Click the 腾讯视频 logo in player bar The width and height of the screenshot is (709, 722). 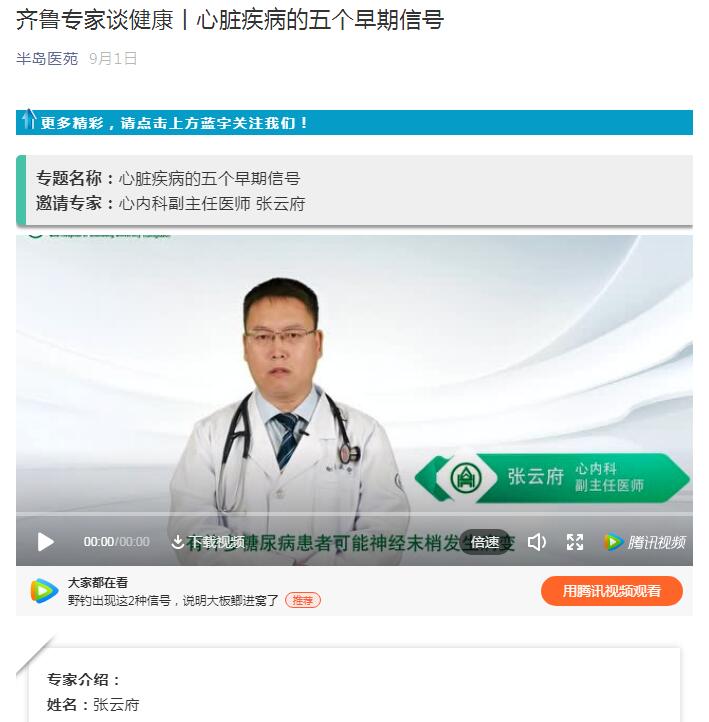click(645, 542)
